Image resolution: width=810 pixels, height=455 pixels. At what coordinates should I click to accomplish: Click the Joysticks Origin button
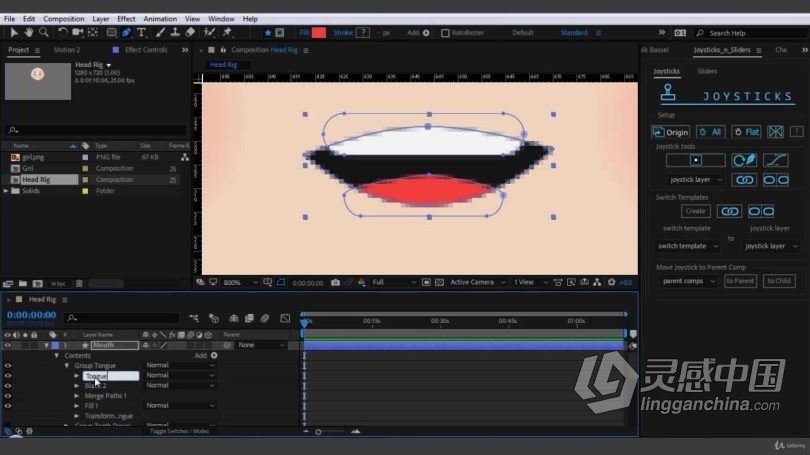click(x=670, y=132)
